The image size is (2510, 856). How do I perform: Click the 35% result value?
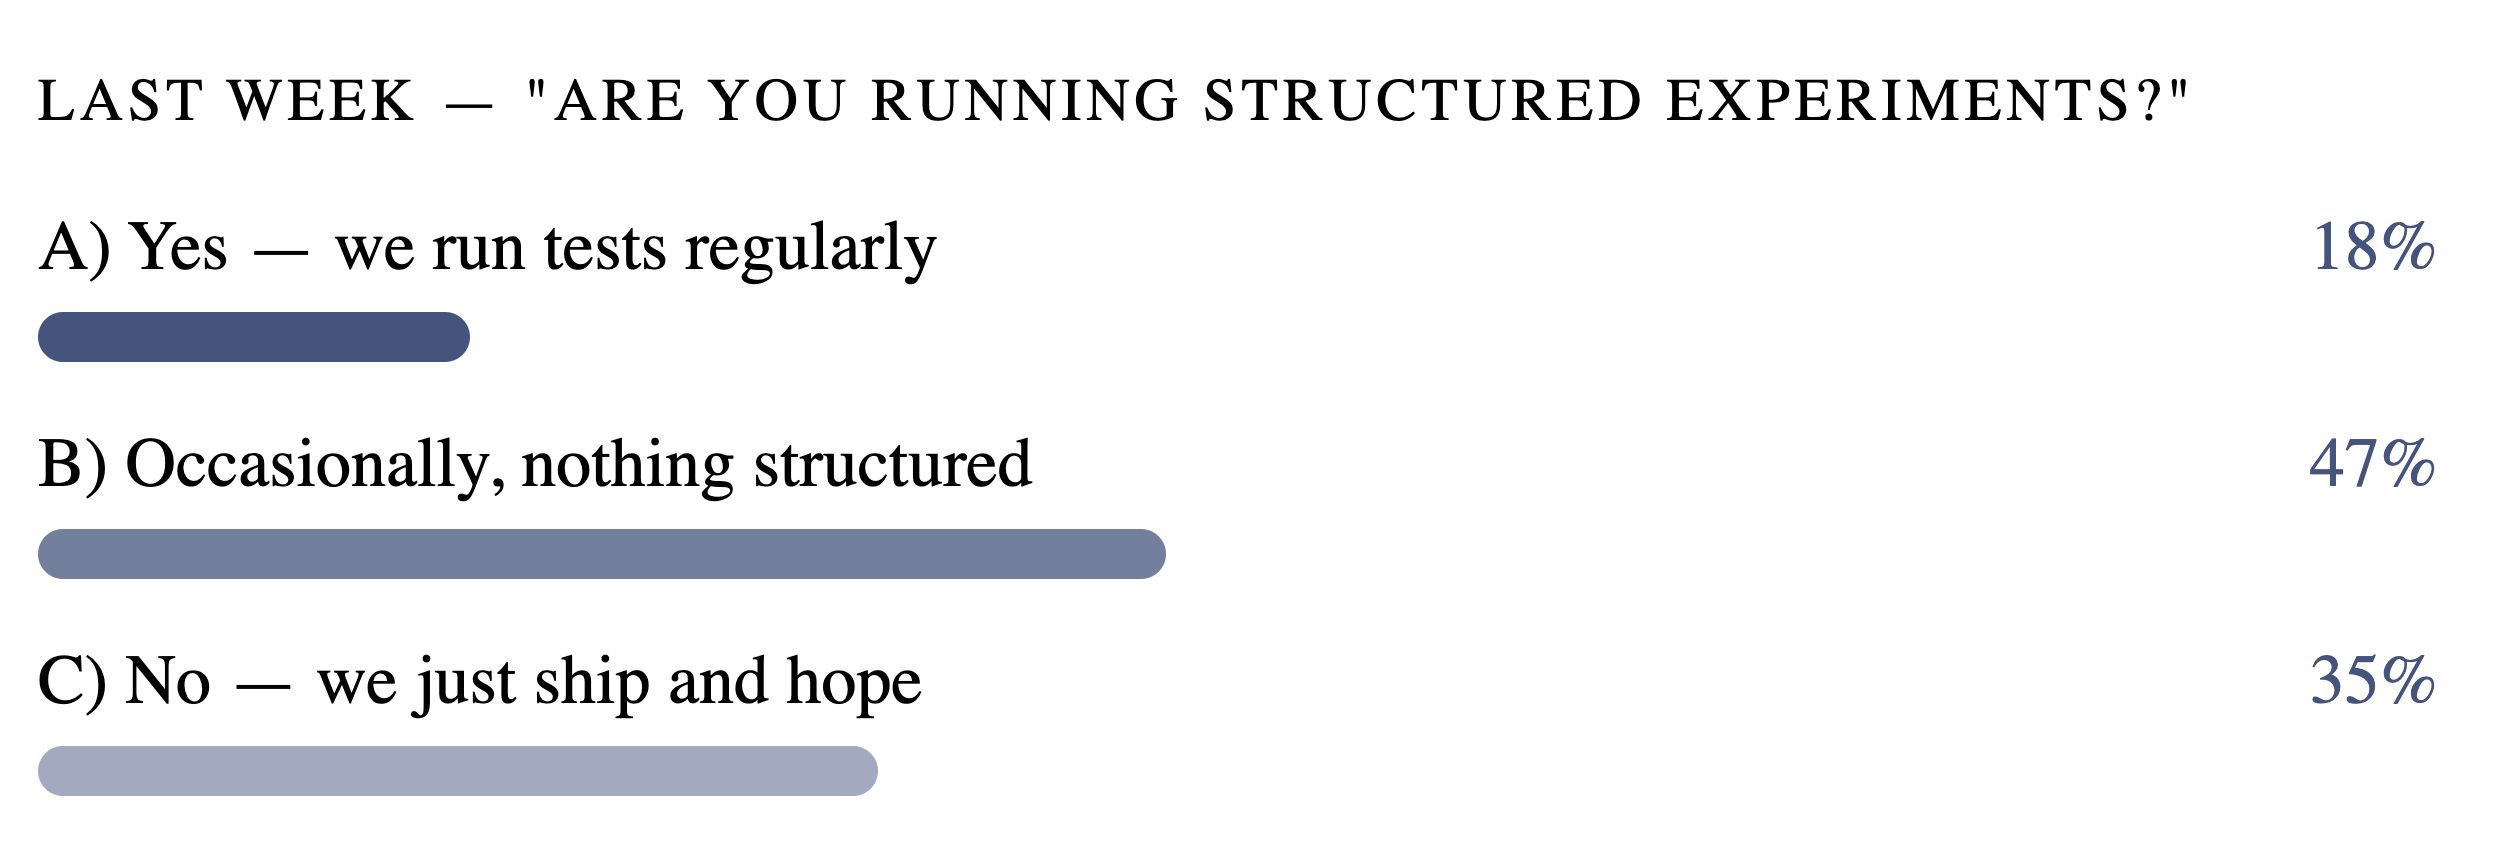2373,681
